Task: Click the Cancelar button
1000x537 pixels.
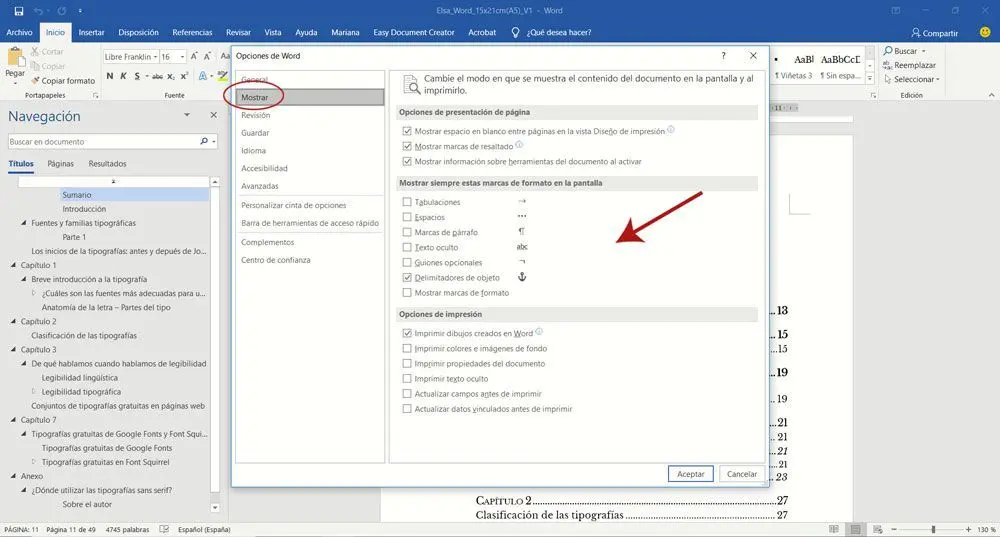Action: pos(741,474)
